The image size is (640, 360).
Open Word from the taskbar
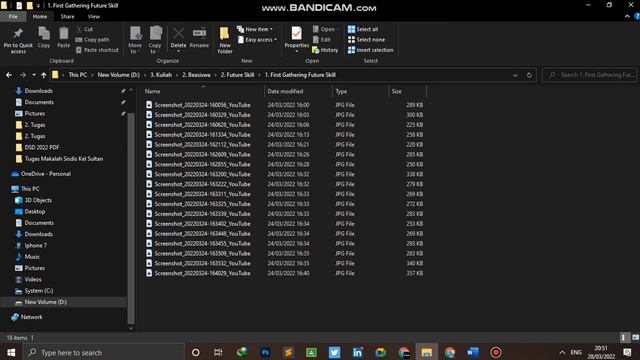473,352
